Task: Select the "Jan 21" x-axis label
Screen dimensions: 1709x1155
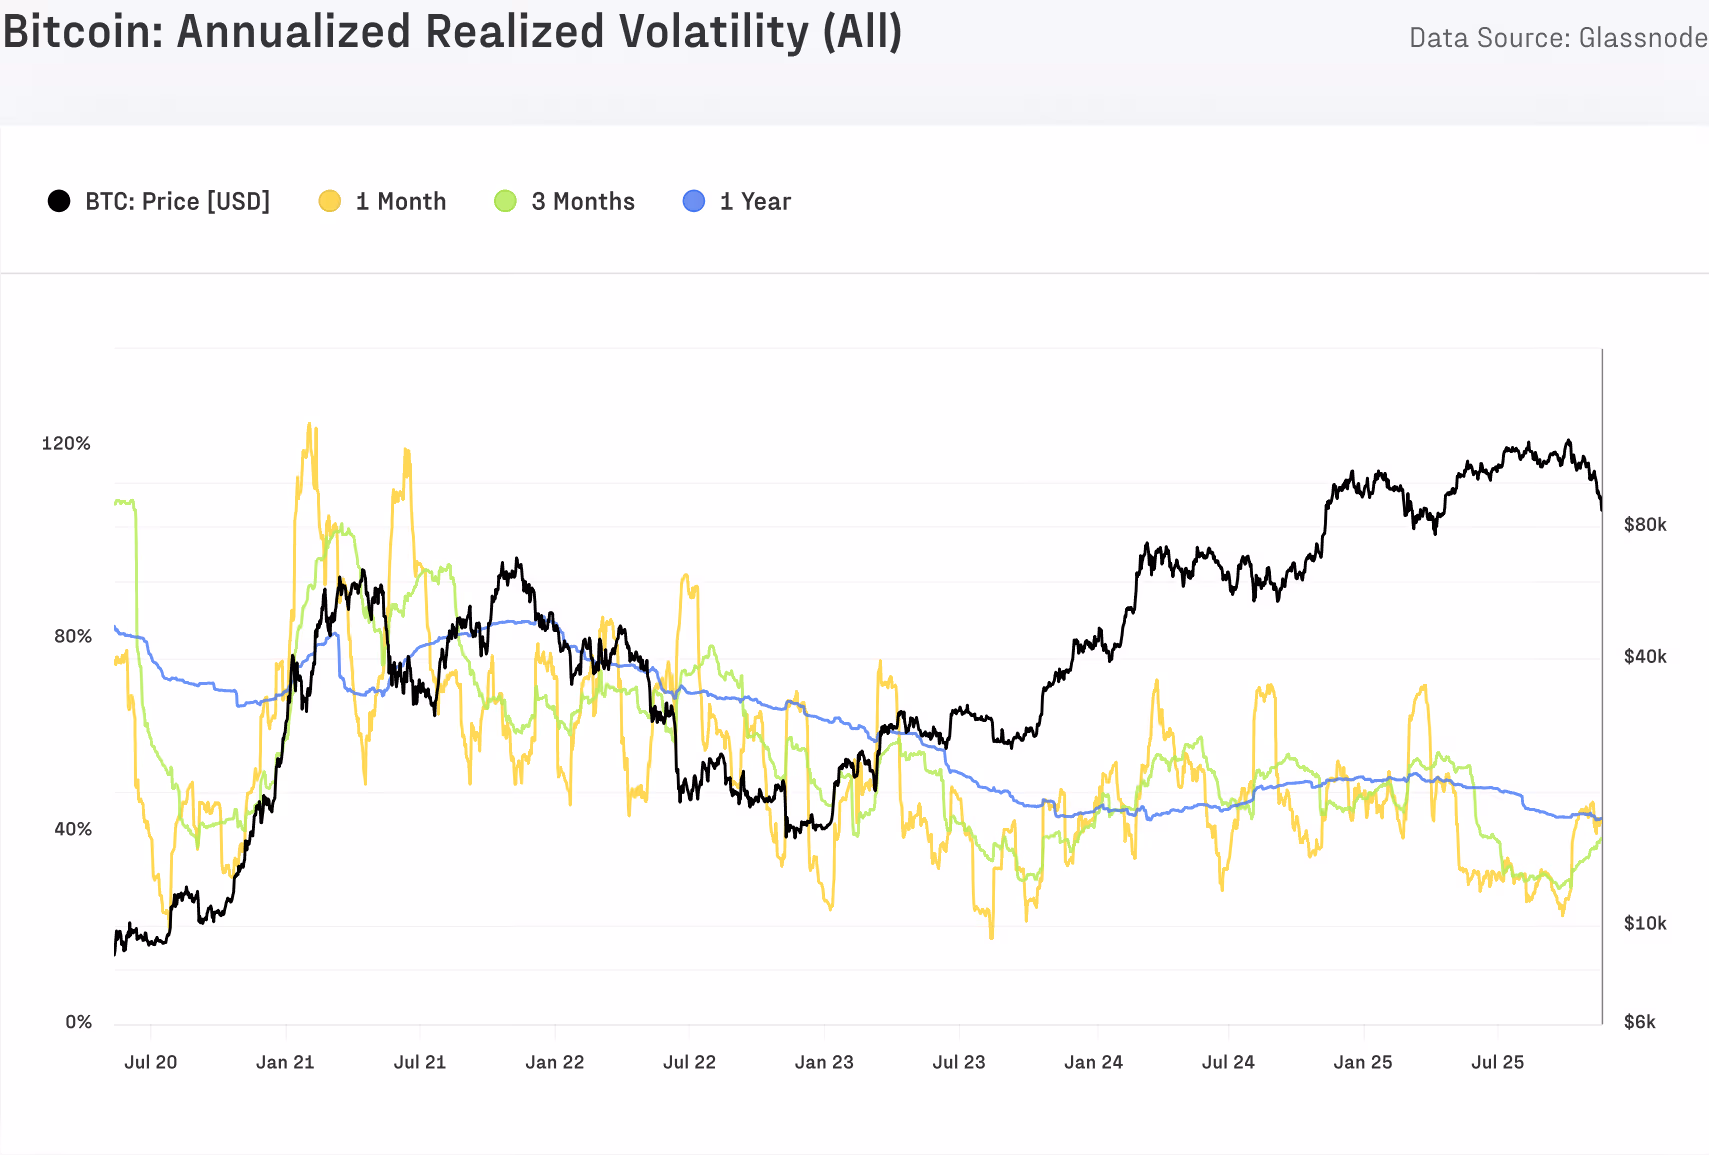Action: [285, 1062]
